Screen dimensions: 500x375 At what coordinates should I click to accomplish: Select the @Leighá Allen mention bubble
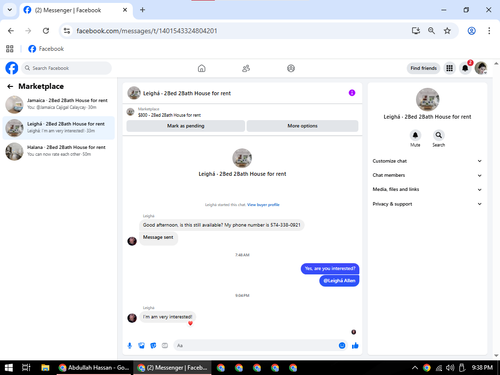point(339,281)
